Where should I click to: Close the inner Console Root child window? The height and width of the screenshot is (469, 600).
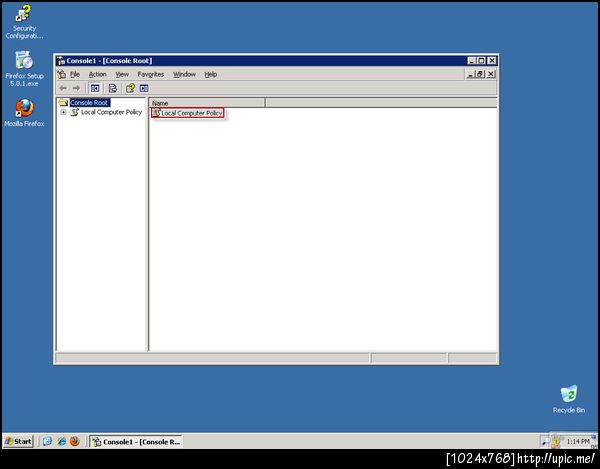pos(491,74)
